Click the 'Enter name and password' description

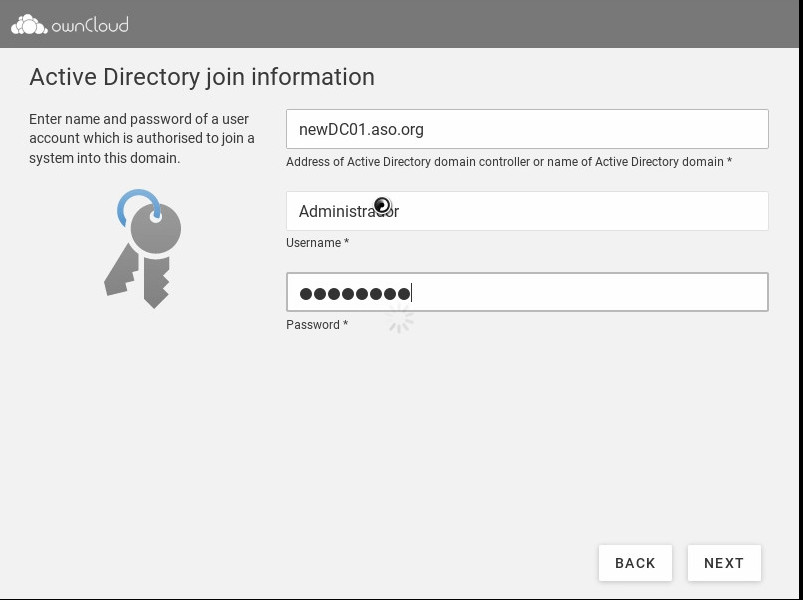tap(141, 138)
